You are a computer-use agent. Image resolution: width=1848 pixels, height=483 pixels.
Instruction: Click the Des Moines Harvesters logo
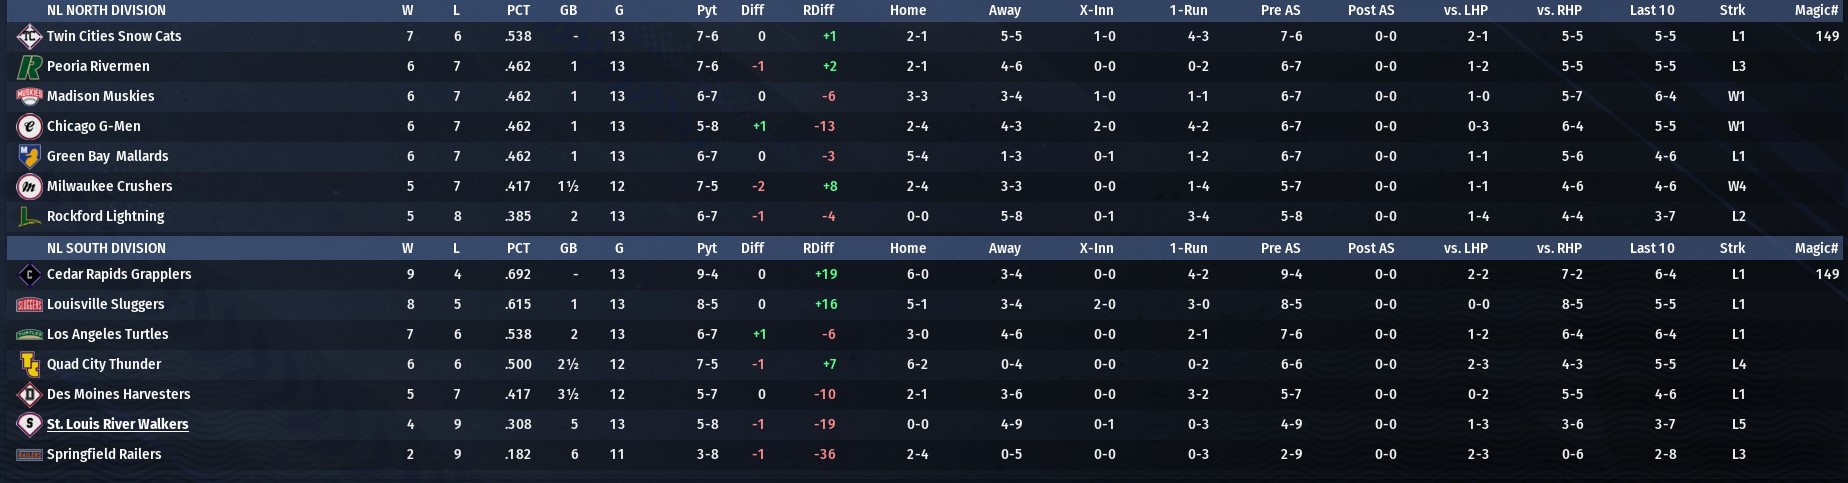pos(29,395)
